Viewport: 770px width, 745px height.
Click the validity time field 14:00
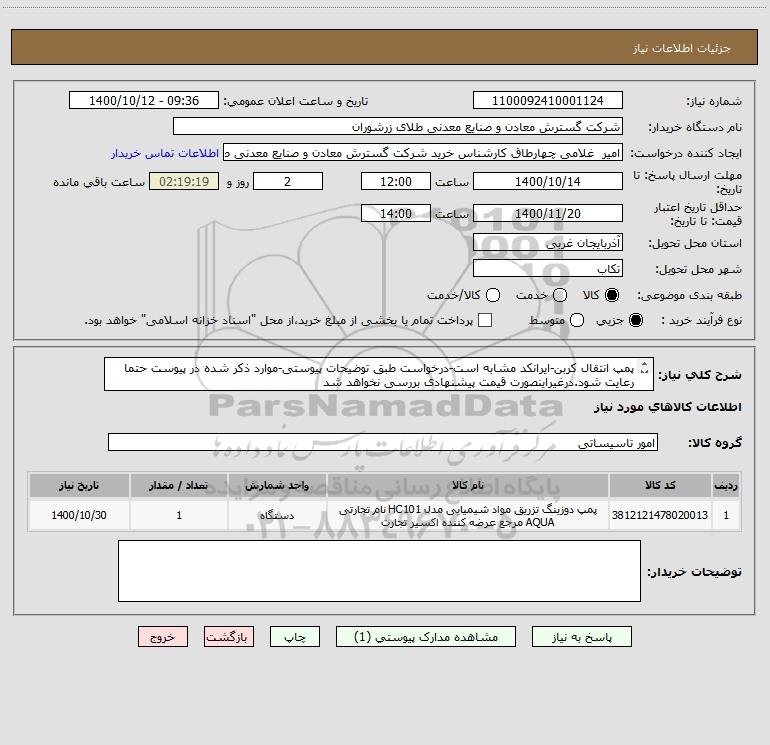tap(396, 213)
